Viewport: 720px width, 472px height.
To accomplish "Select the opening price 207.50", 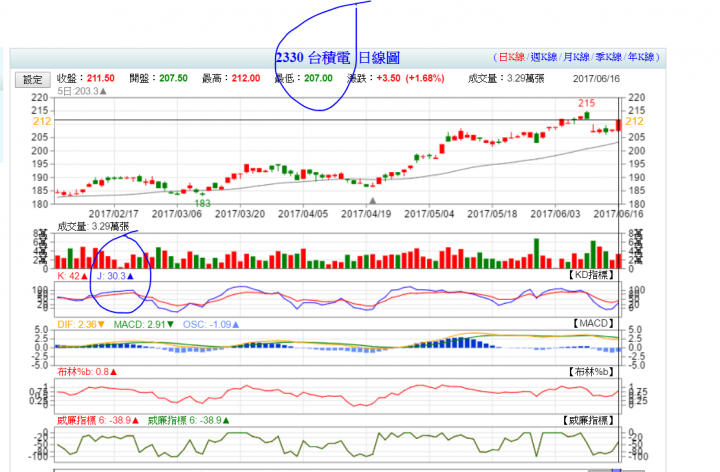I will [174, 78].
